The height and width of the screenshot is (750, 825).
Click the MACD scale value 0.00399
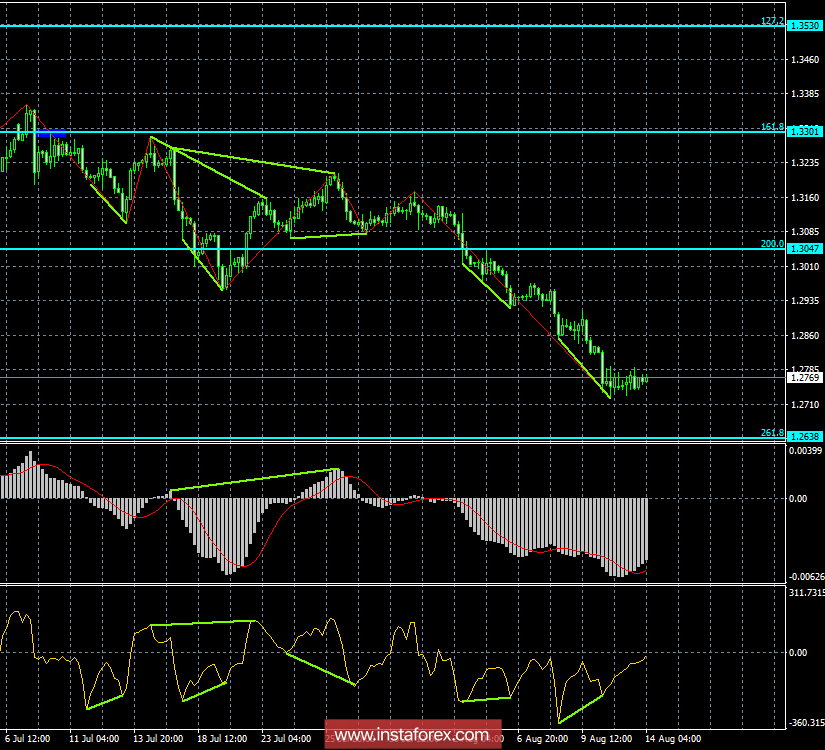click(805, 451)
